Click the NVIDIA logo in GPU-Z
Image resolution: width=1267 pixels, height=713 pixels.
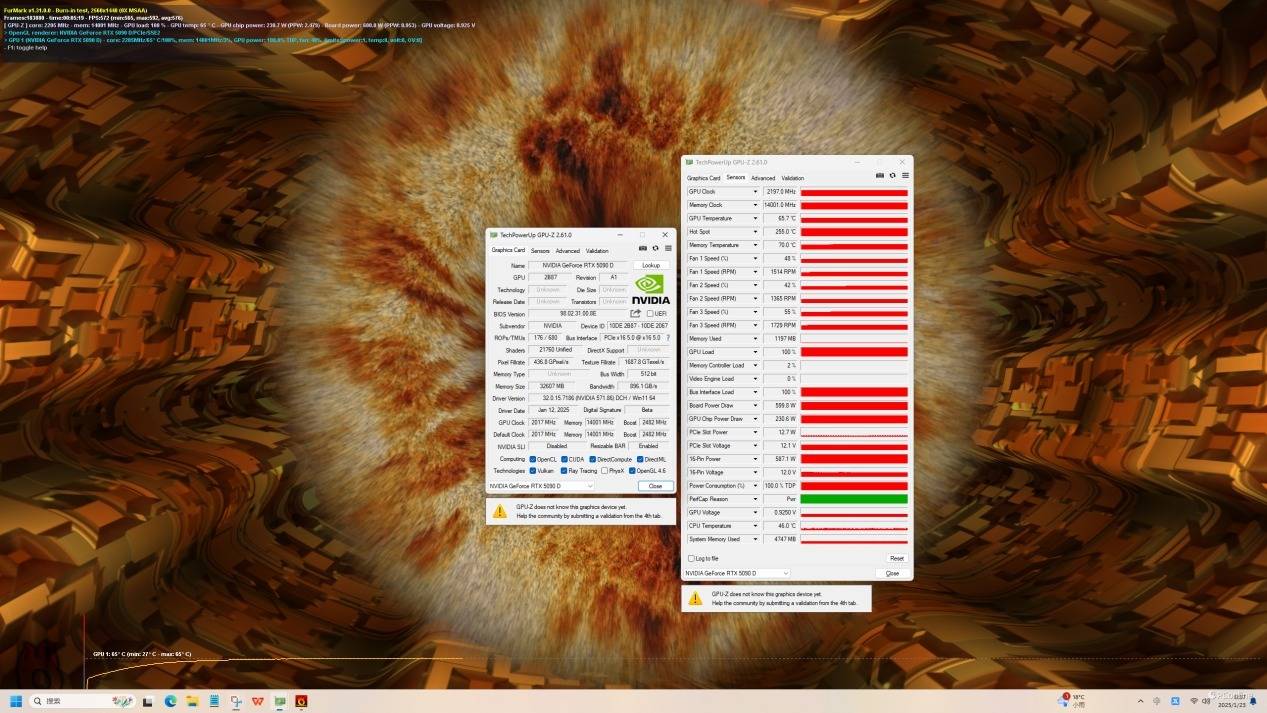(x=651, y=289)
